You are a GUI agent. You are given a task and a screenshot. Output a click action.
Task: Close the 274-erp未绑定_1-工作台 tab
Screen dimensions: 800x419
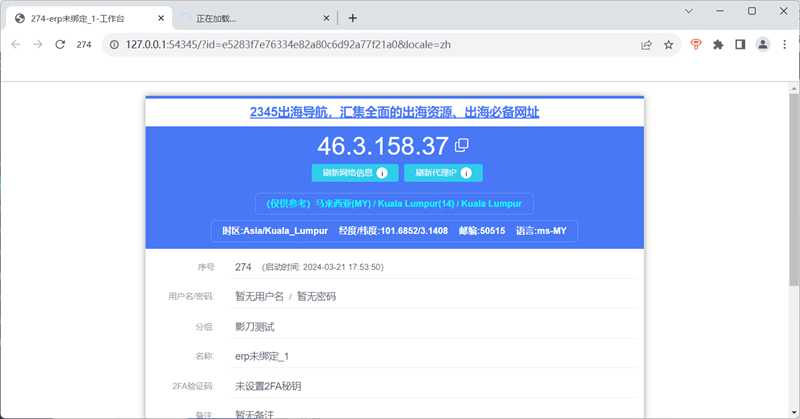161,18
